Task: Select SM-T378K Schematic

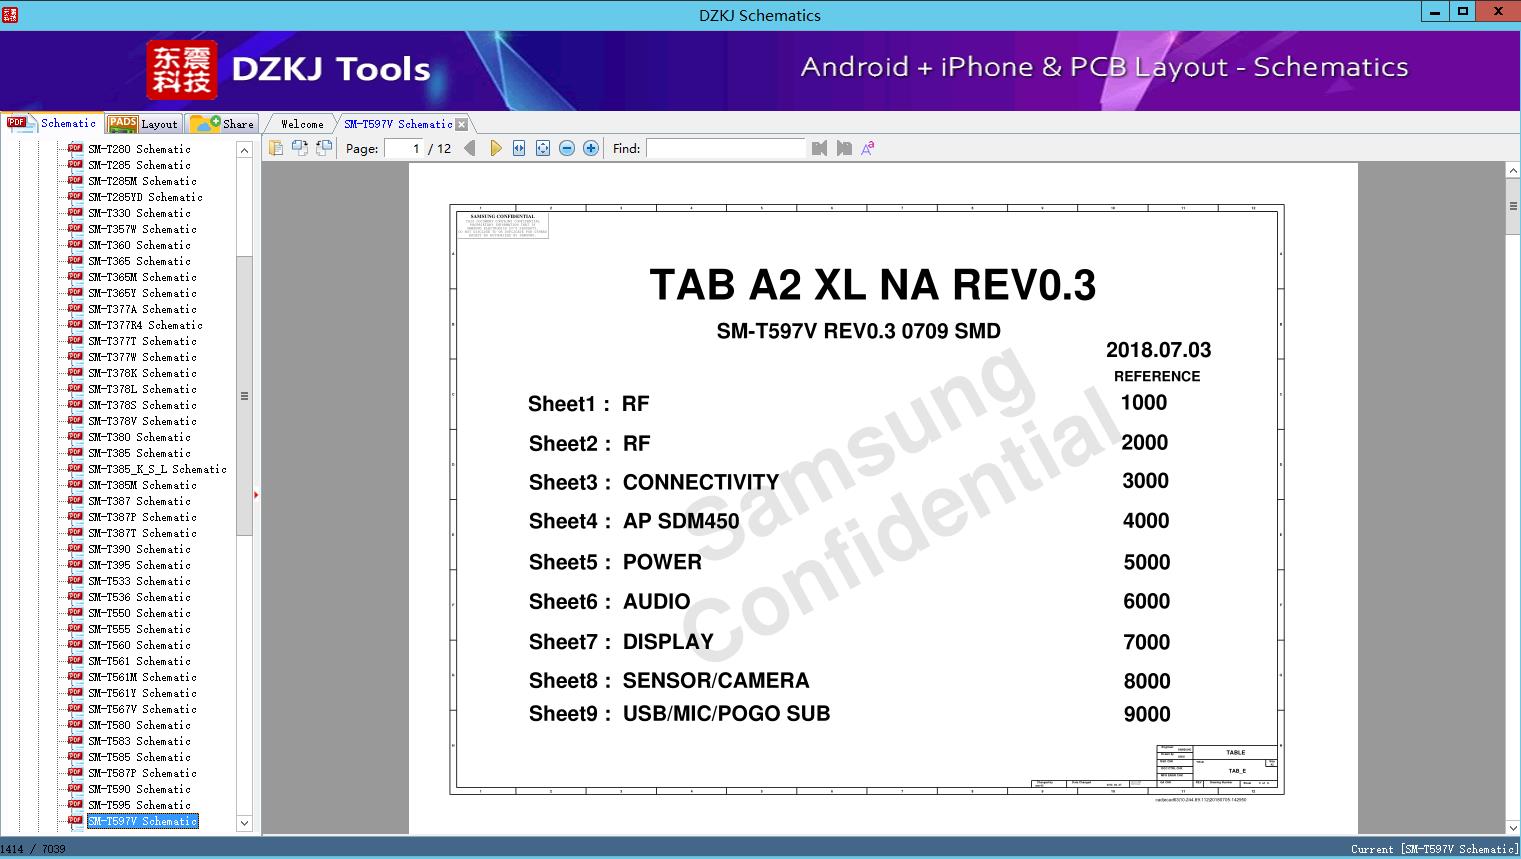Action: [142, 373]
